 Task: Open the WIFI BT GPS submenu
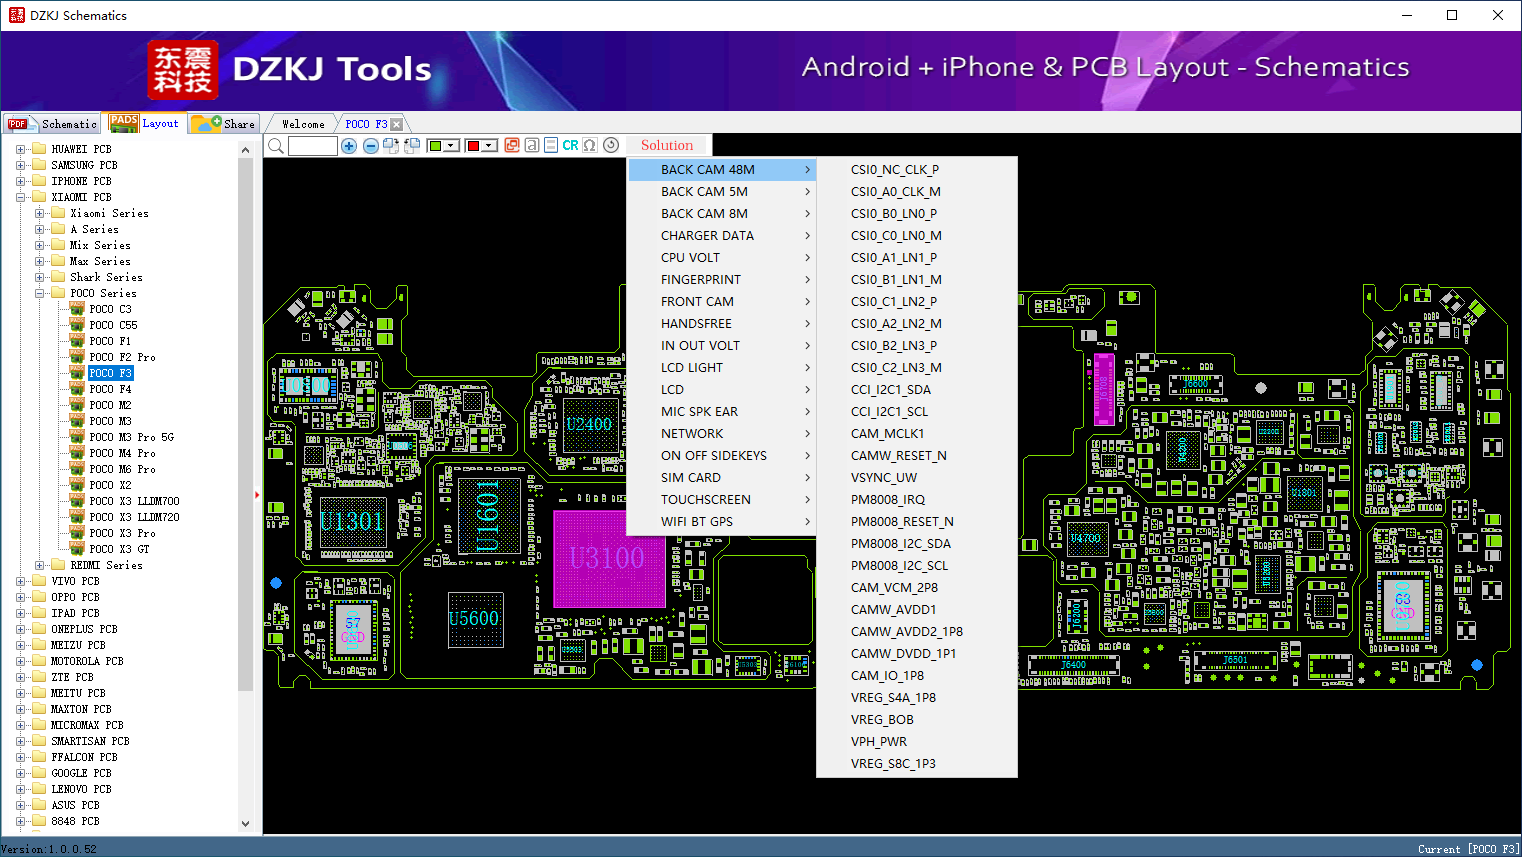point(723,522)
